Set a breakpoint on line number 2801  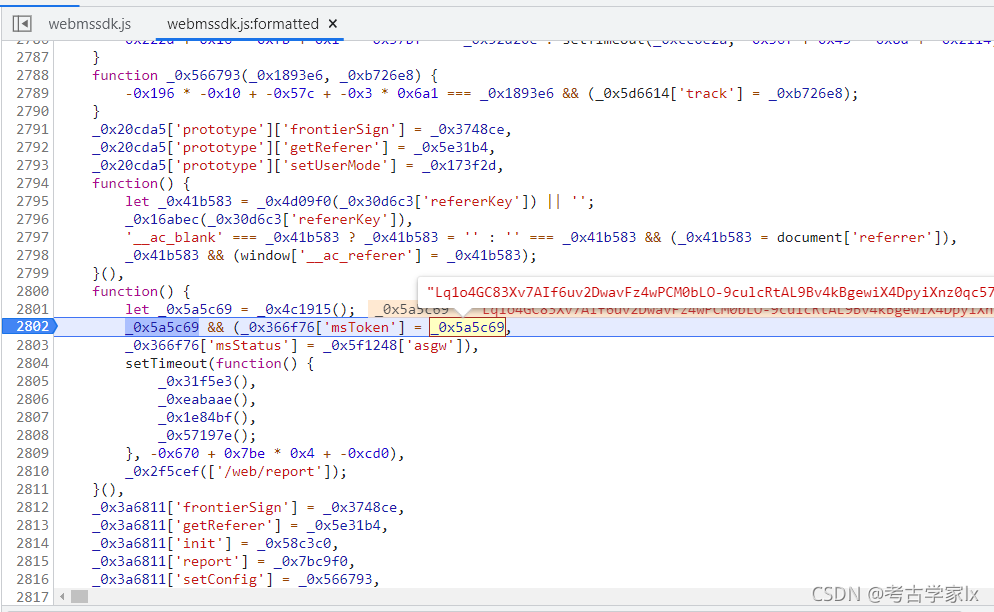point(32,309)
